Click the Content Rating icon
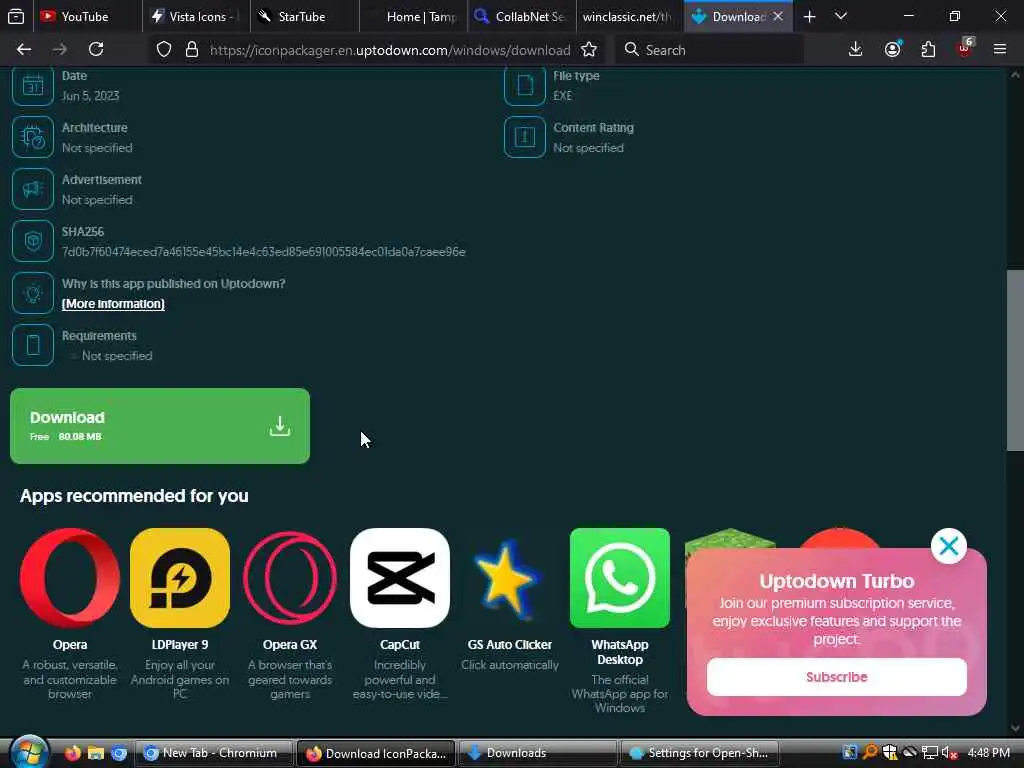The width and height of the screenshot is (1024, 768). 524,137
